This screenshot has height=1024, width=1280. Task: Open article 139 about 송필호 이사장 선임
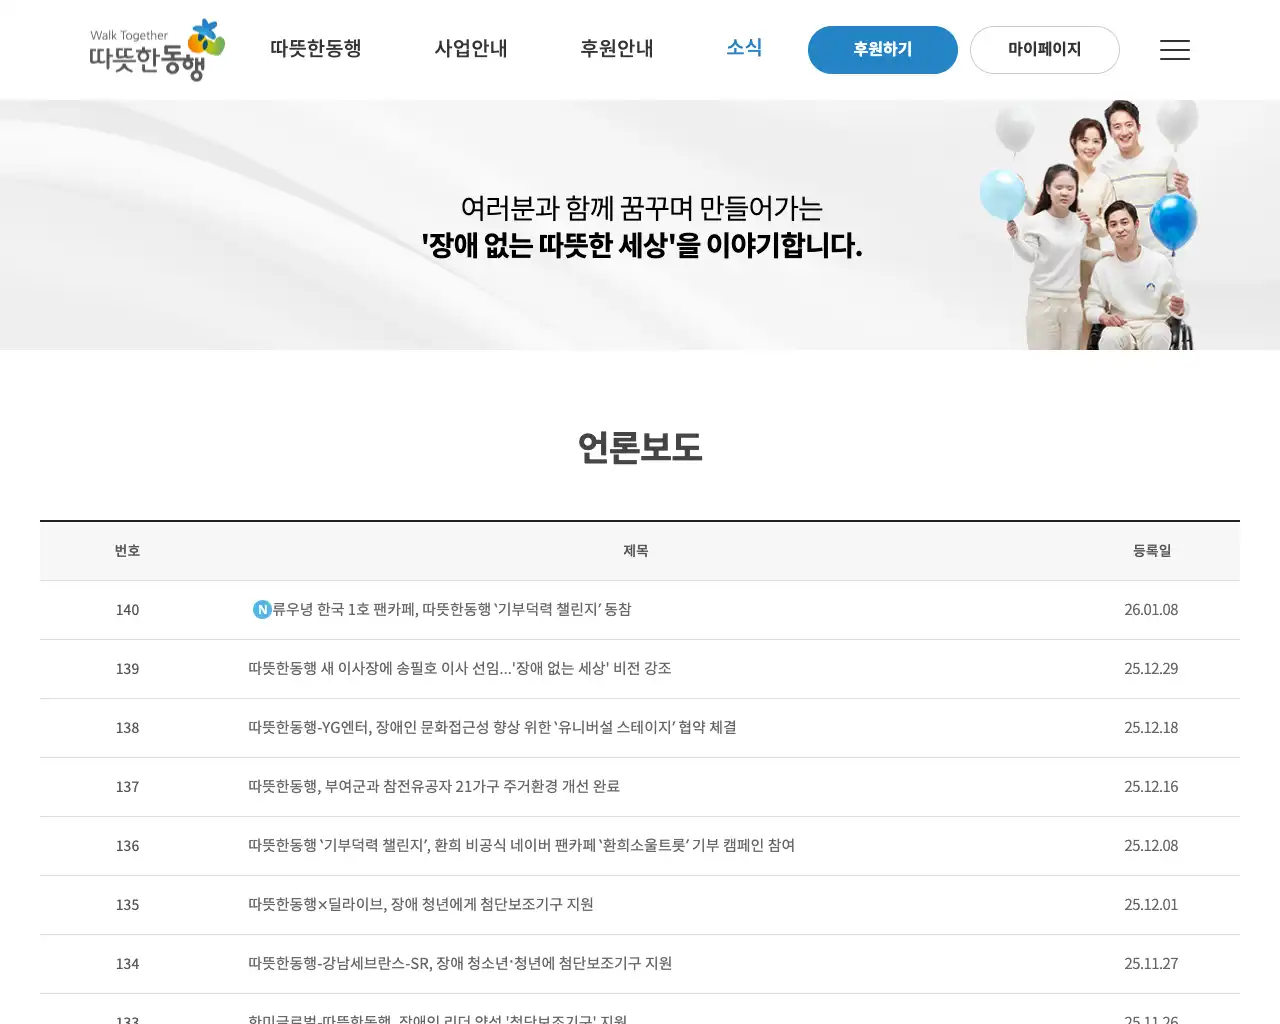pos(459,668)
